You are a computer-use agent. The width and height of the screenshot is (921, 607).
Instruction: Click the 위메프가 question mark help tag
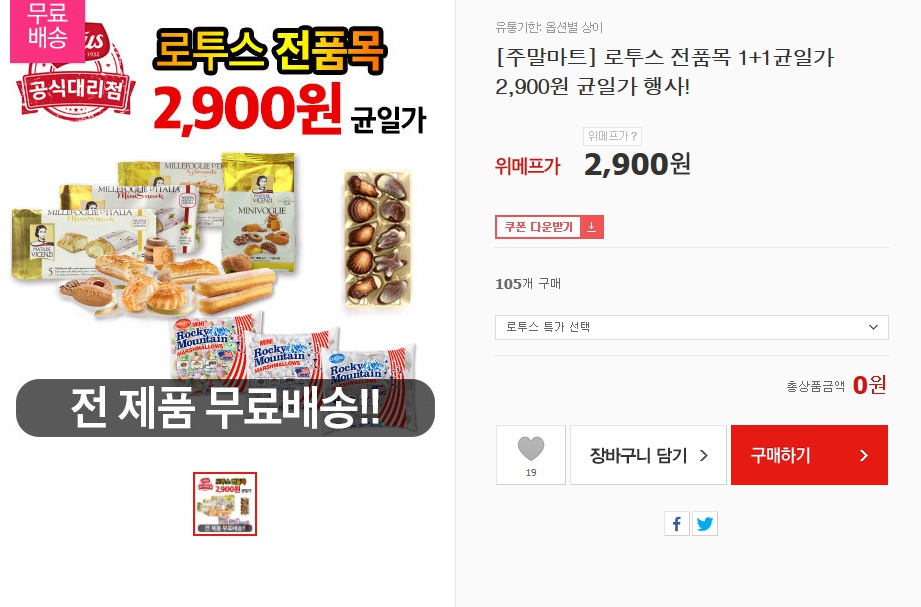[x=612, y=136]
